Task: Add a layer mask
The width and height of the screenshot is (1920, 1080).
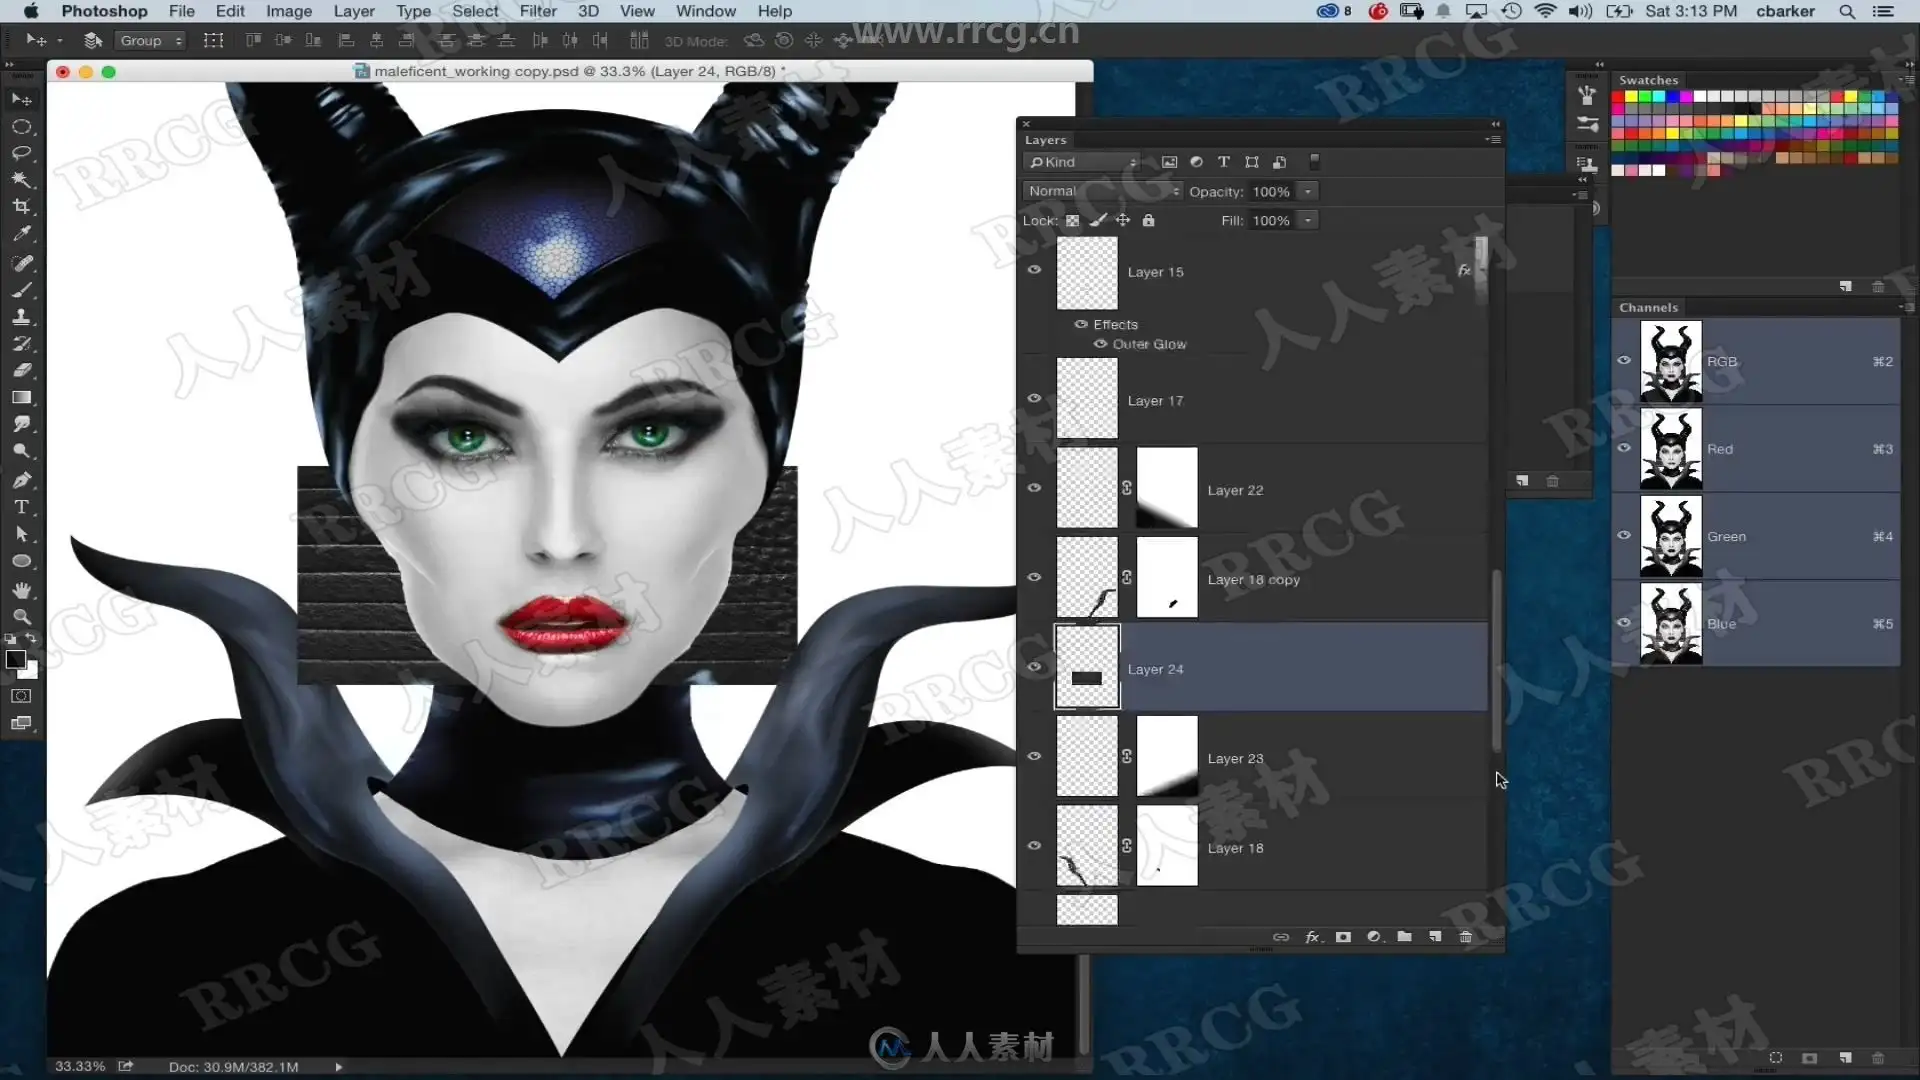Action: pos(1343,937)
